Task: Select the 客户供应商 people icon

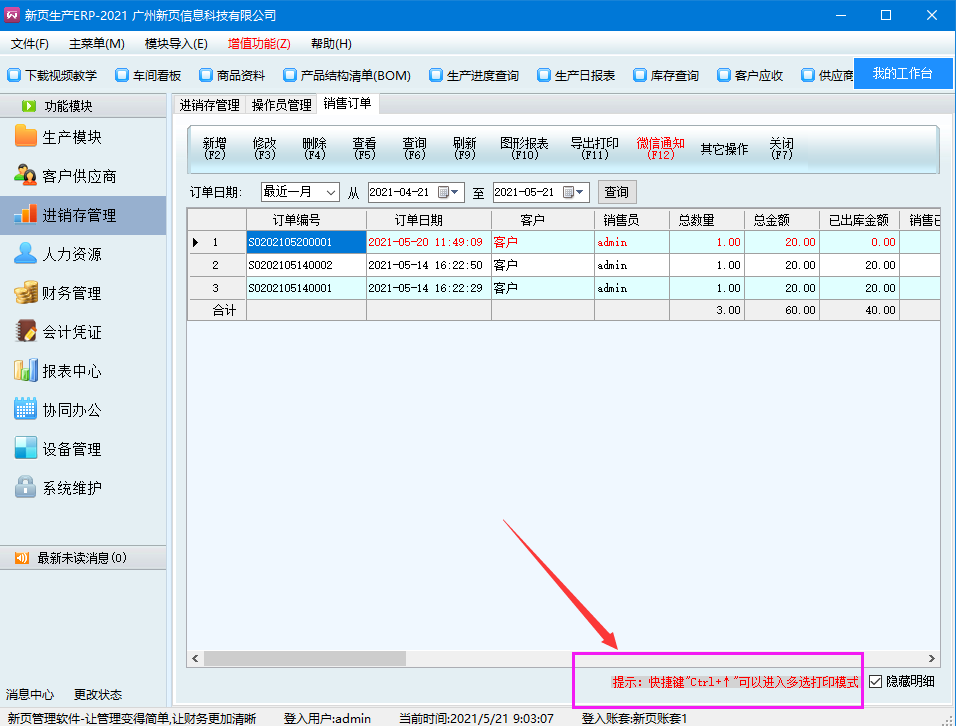Action: [x=25, y=176]
